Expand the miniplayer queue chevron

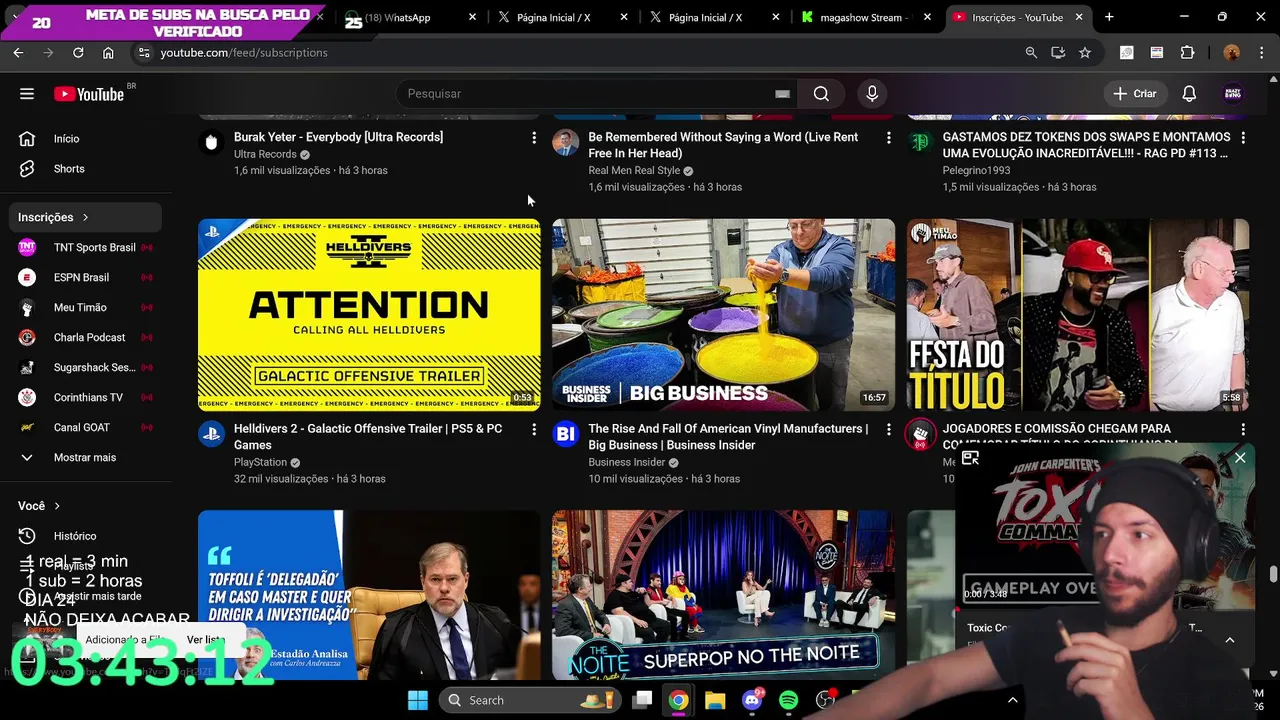pyautogui.click(x=1230, y=640)
